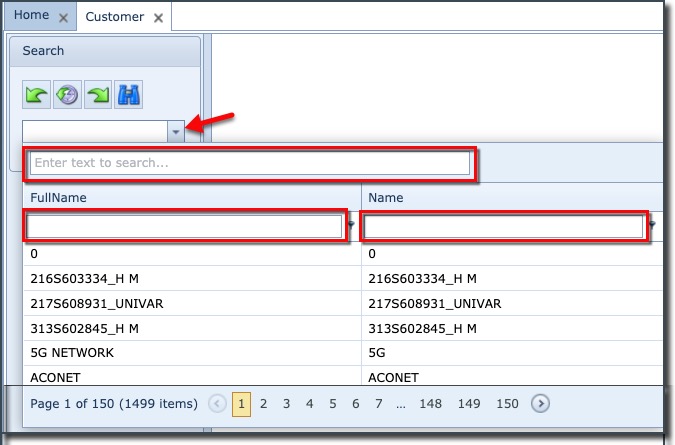Go to page 2 of results

coord(264,404)
